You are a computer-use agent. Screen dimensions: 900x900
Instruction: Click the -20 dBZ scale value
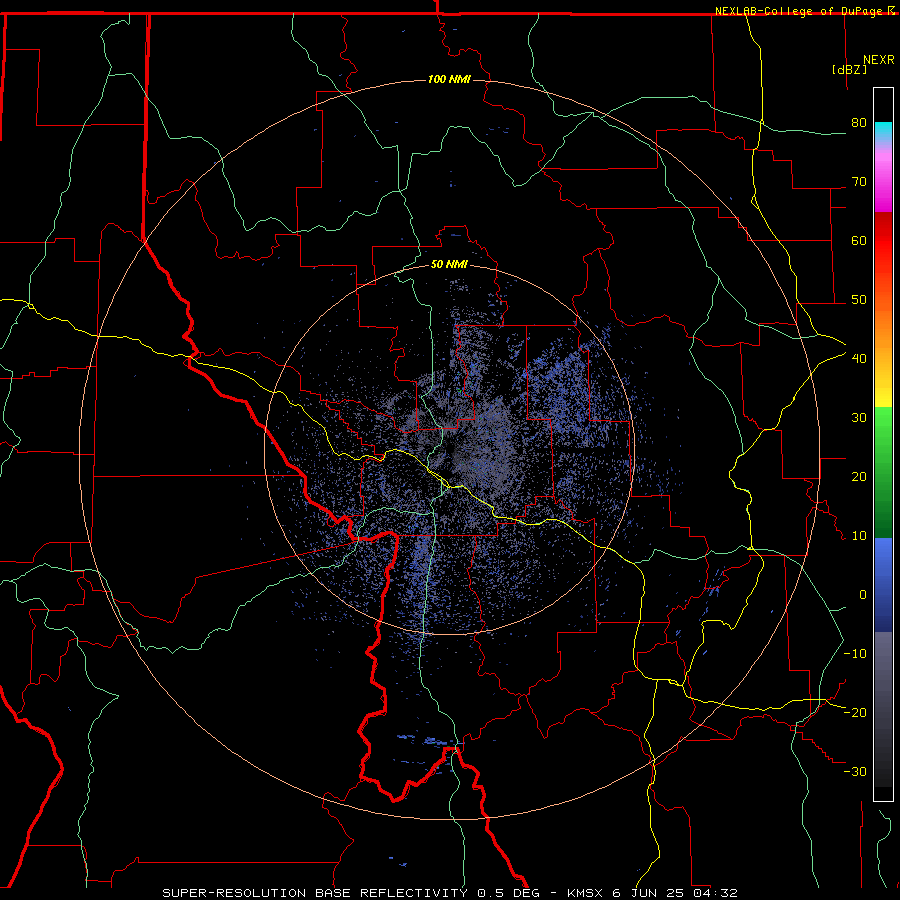(855, 712)
